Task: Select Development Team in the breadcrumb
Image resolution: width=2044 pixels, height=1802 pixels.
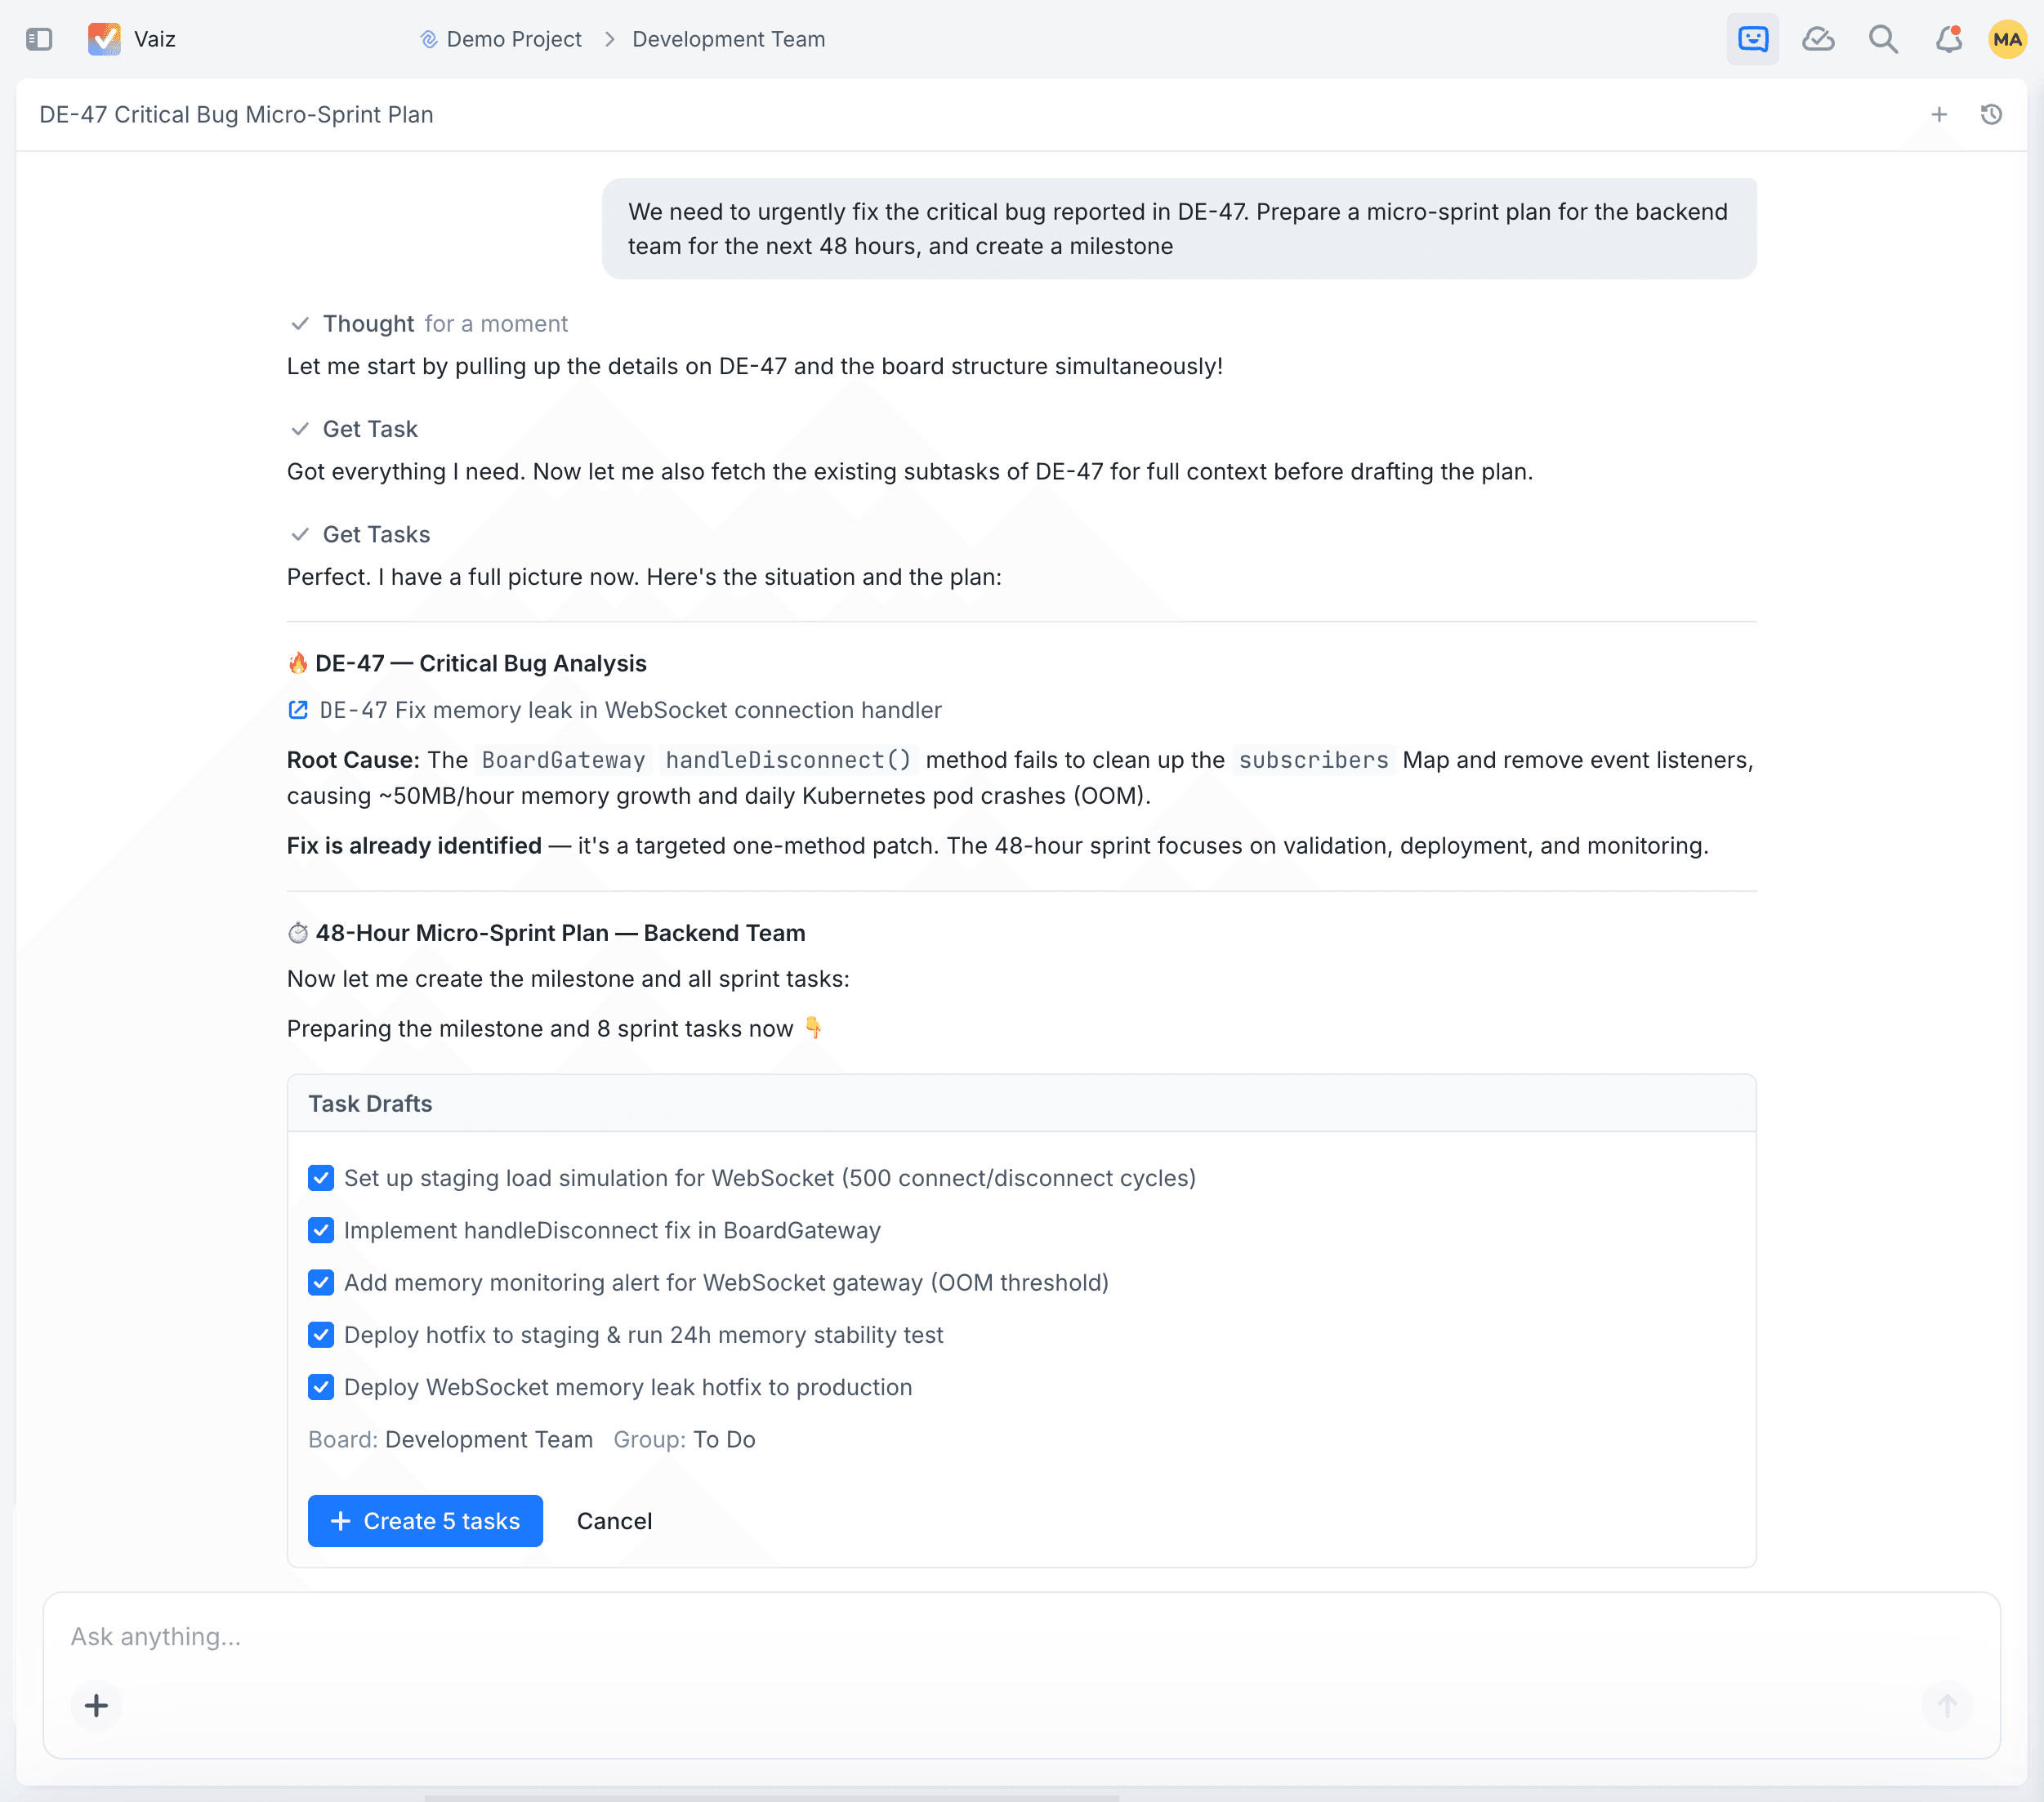Action: [x=728, y=39]
